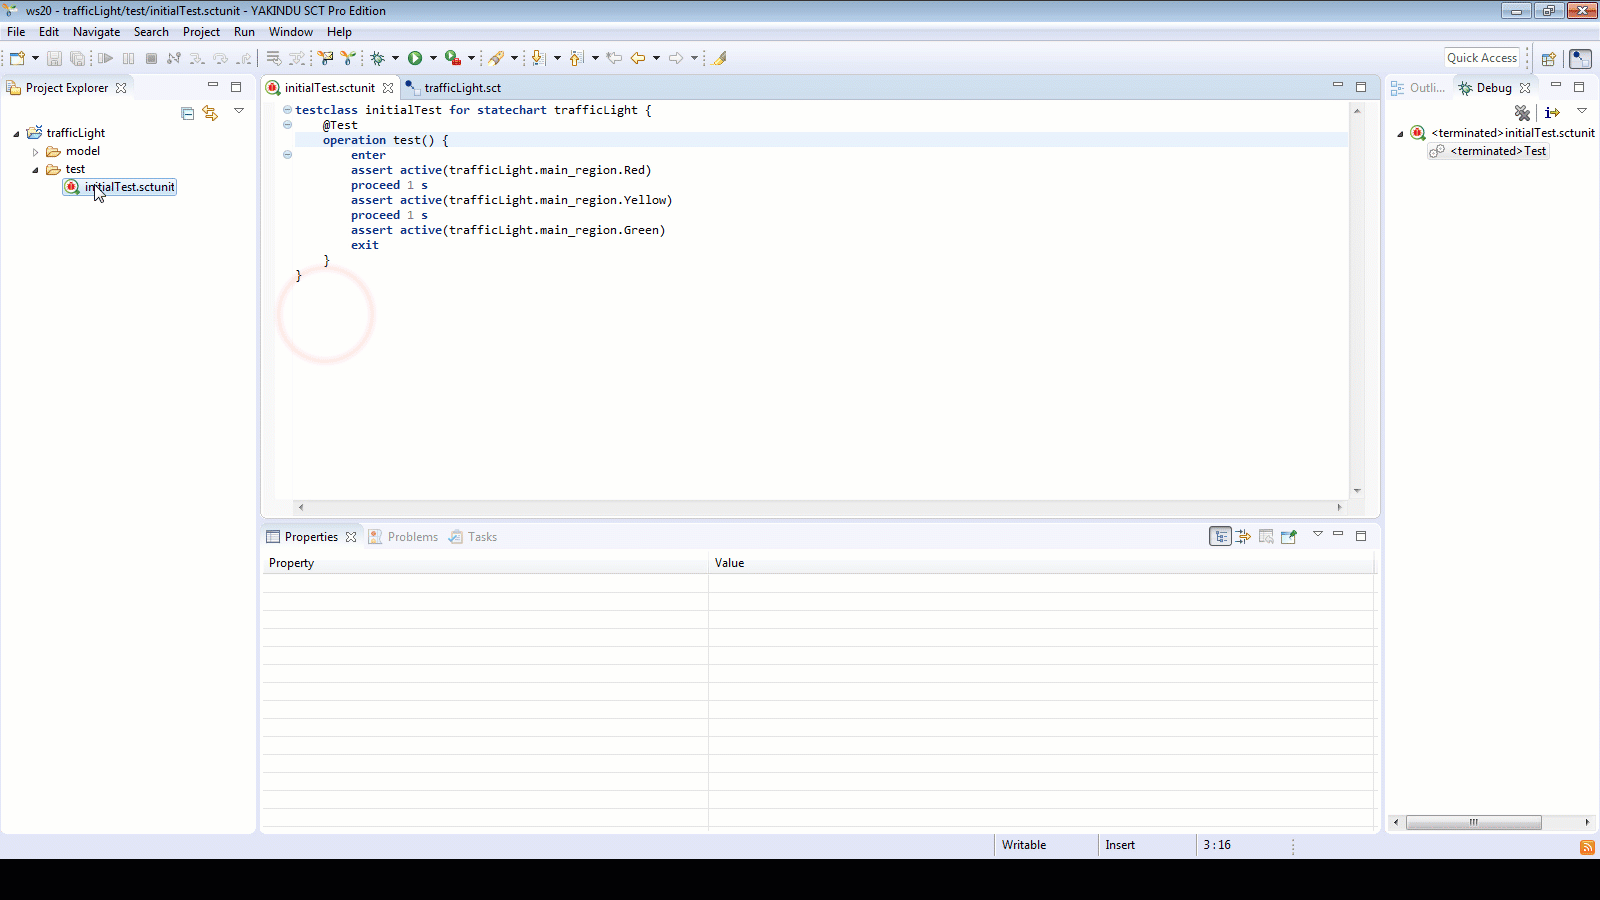Switch to the trafficLight.sct editor tab
The image size is (1600, 900).
(x=454, y=88)
